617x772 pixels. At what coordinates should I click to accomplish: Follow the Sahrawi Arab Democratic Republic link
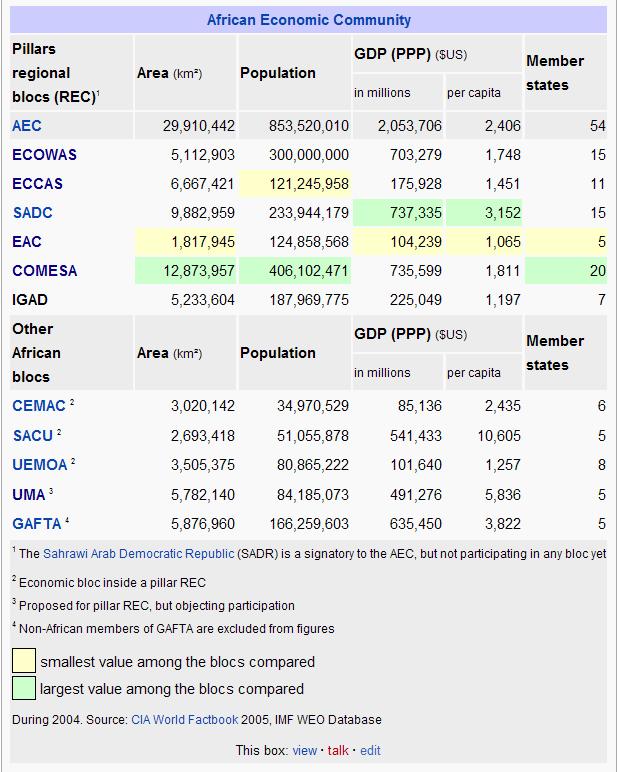pos(138,553)
